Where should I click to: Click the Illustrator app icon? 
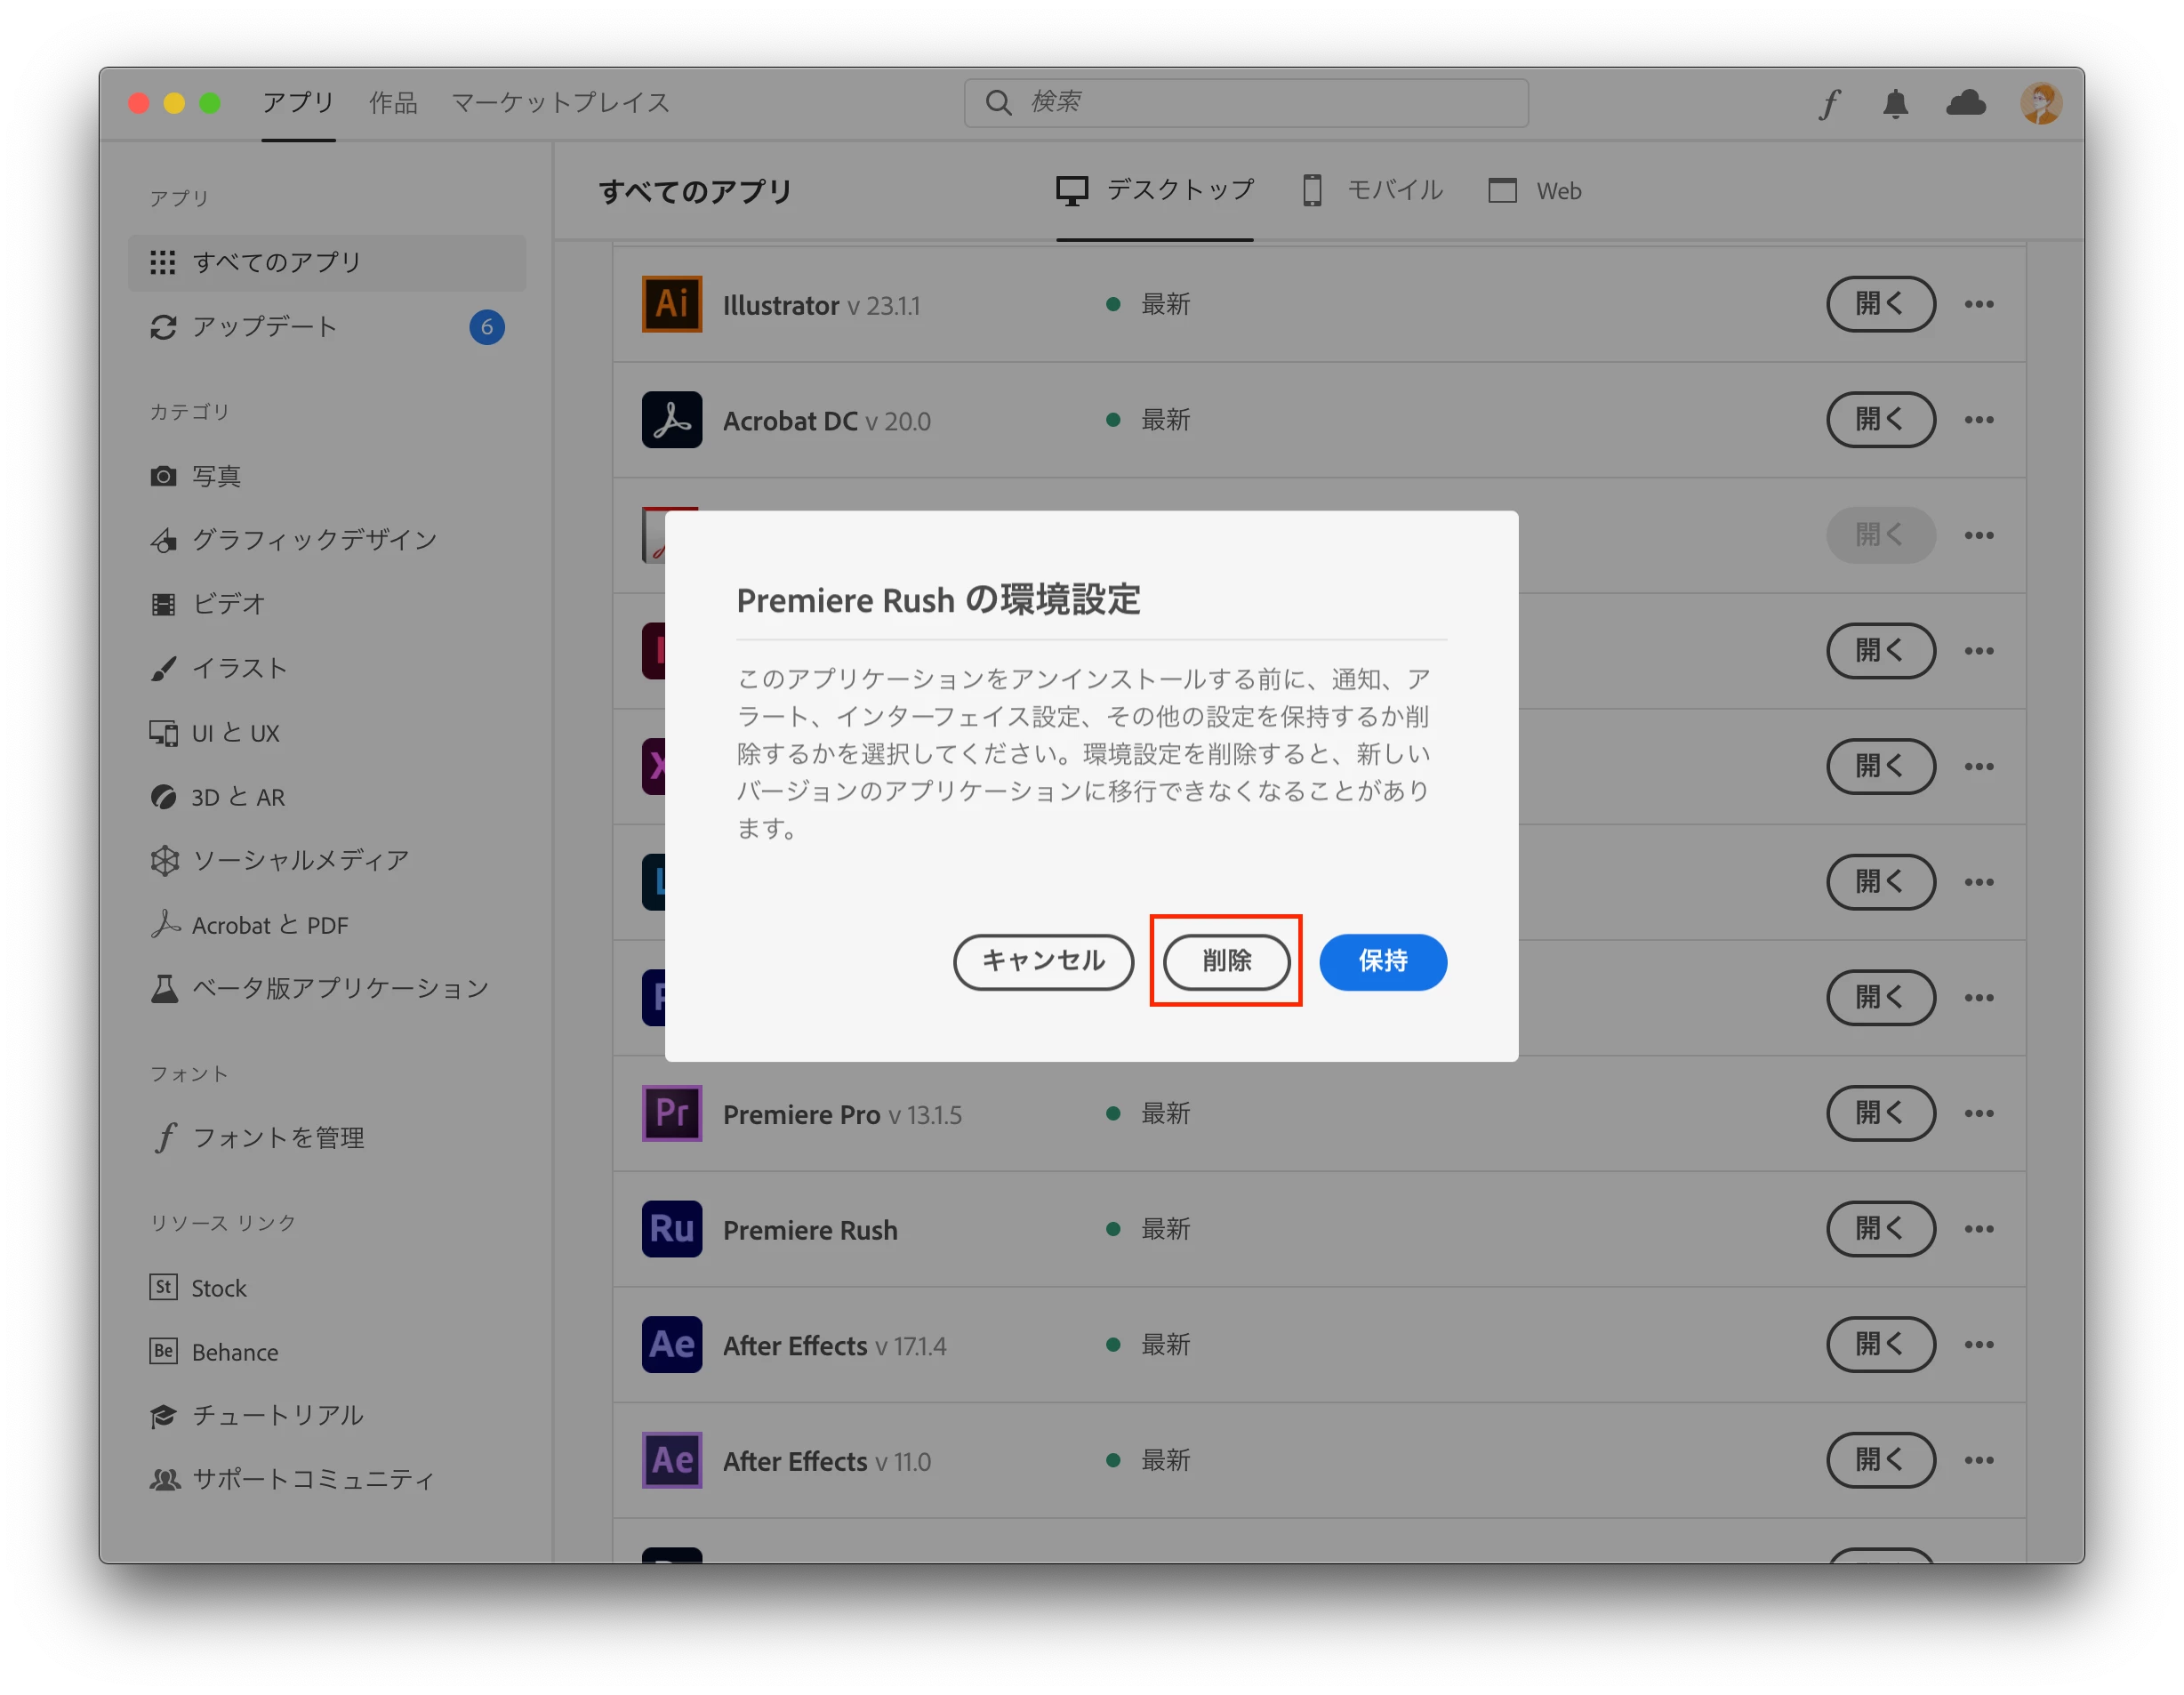click(x=671, y=304)
